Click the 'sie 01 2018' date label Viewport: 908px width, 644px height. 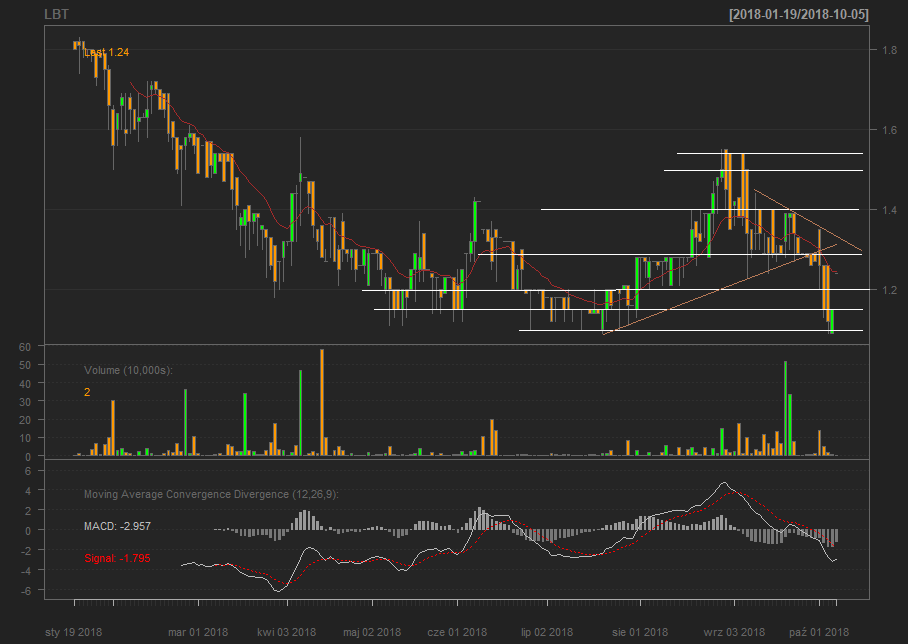pyautogui.click(x=640, y=632)
